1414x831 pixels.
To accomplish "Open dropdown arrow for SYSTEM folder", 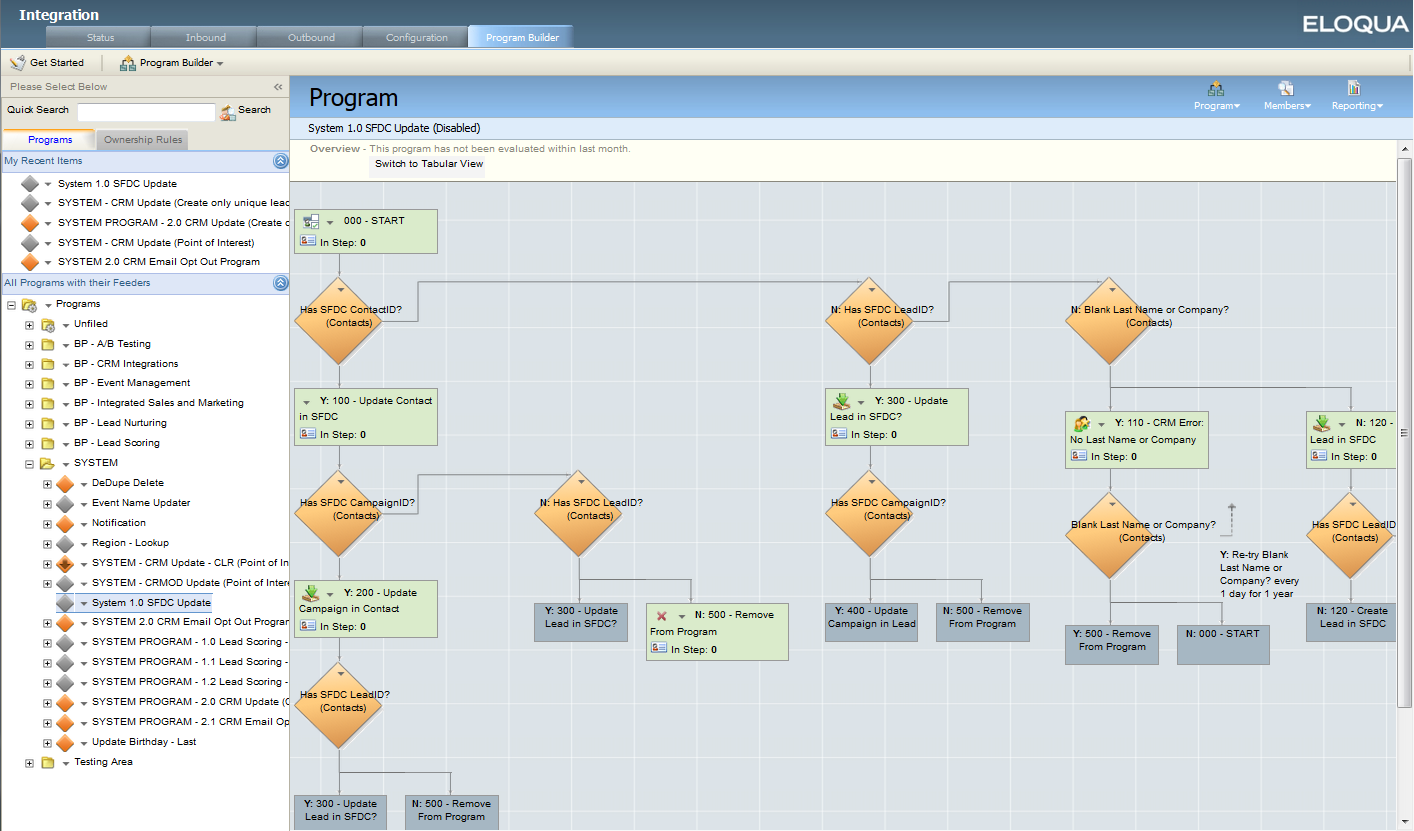I will click(x=66, y=464).
